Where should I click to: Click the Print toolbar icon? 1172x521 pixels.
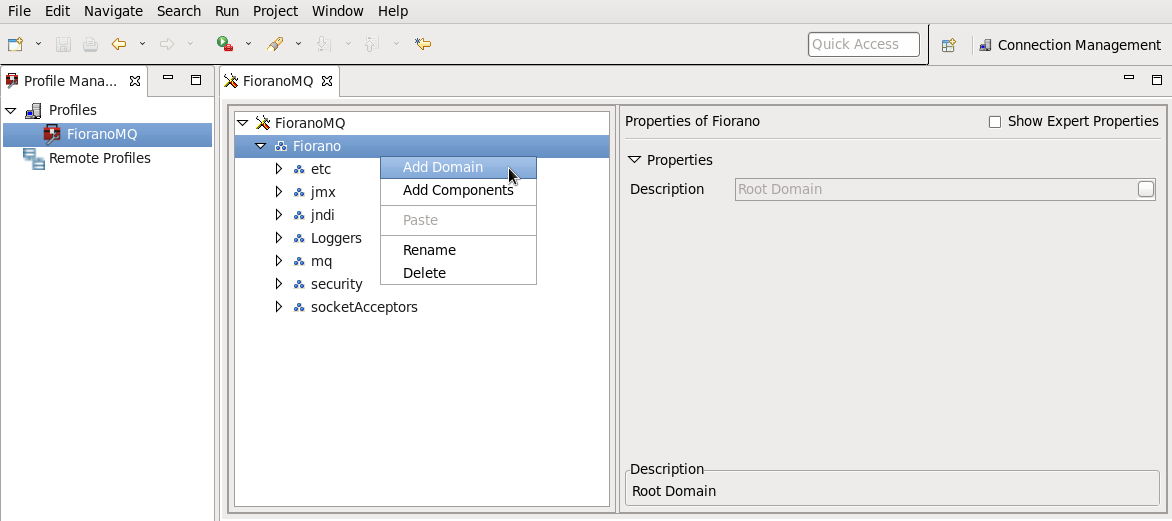tap(90, 44)
